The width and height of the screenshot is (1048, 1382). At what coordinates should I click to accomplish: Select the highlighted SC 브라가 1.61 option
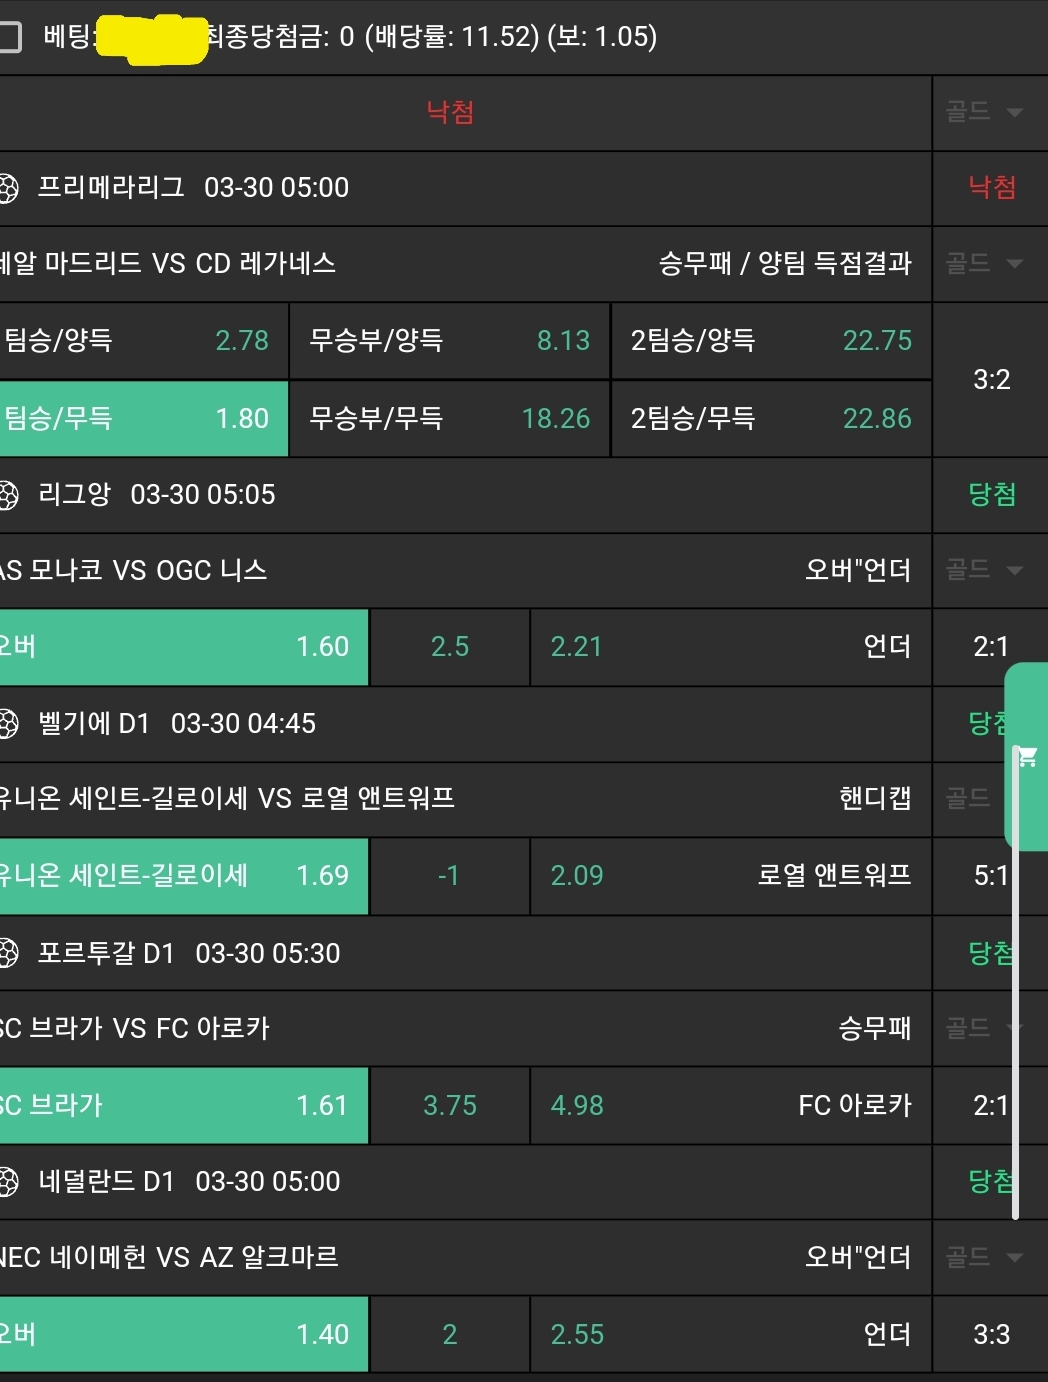(x=183, y=1106)
